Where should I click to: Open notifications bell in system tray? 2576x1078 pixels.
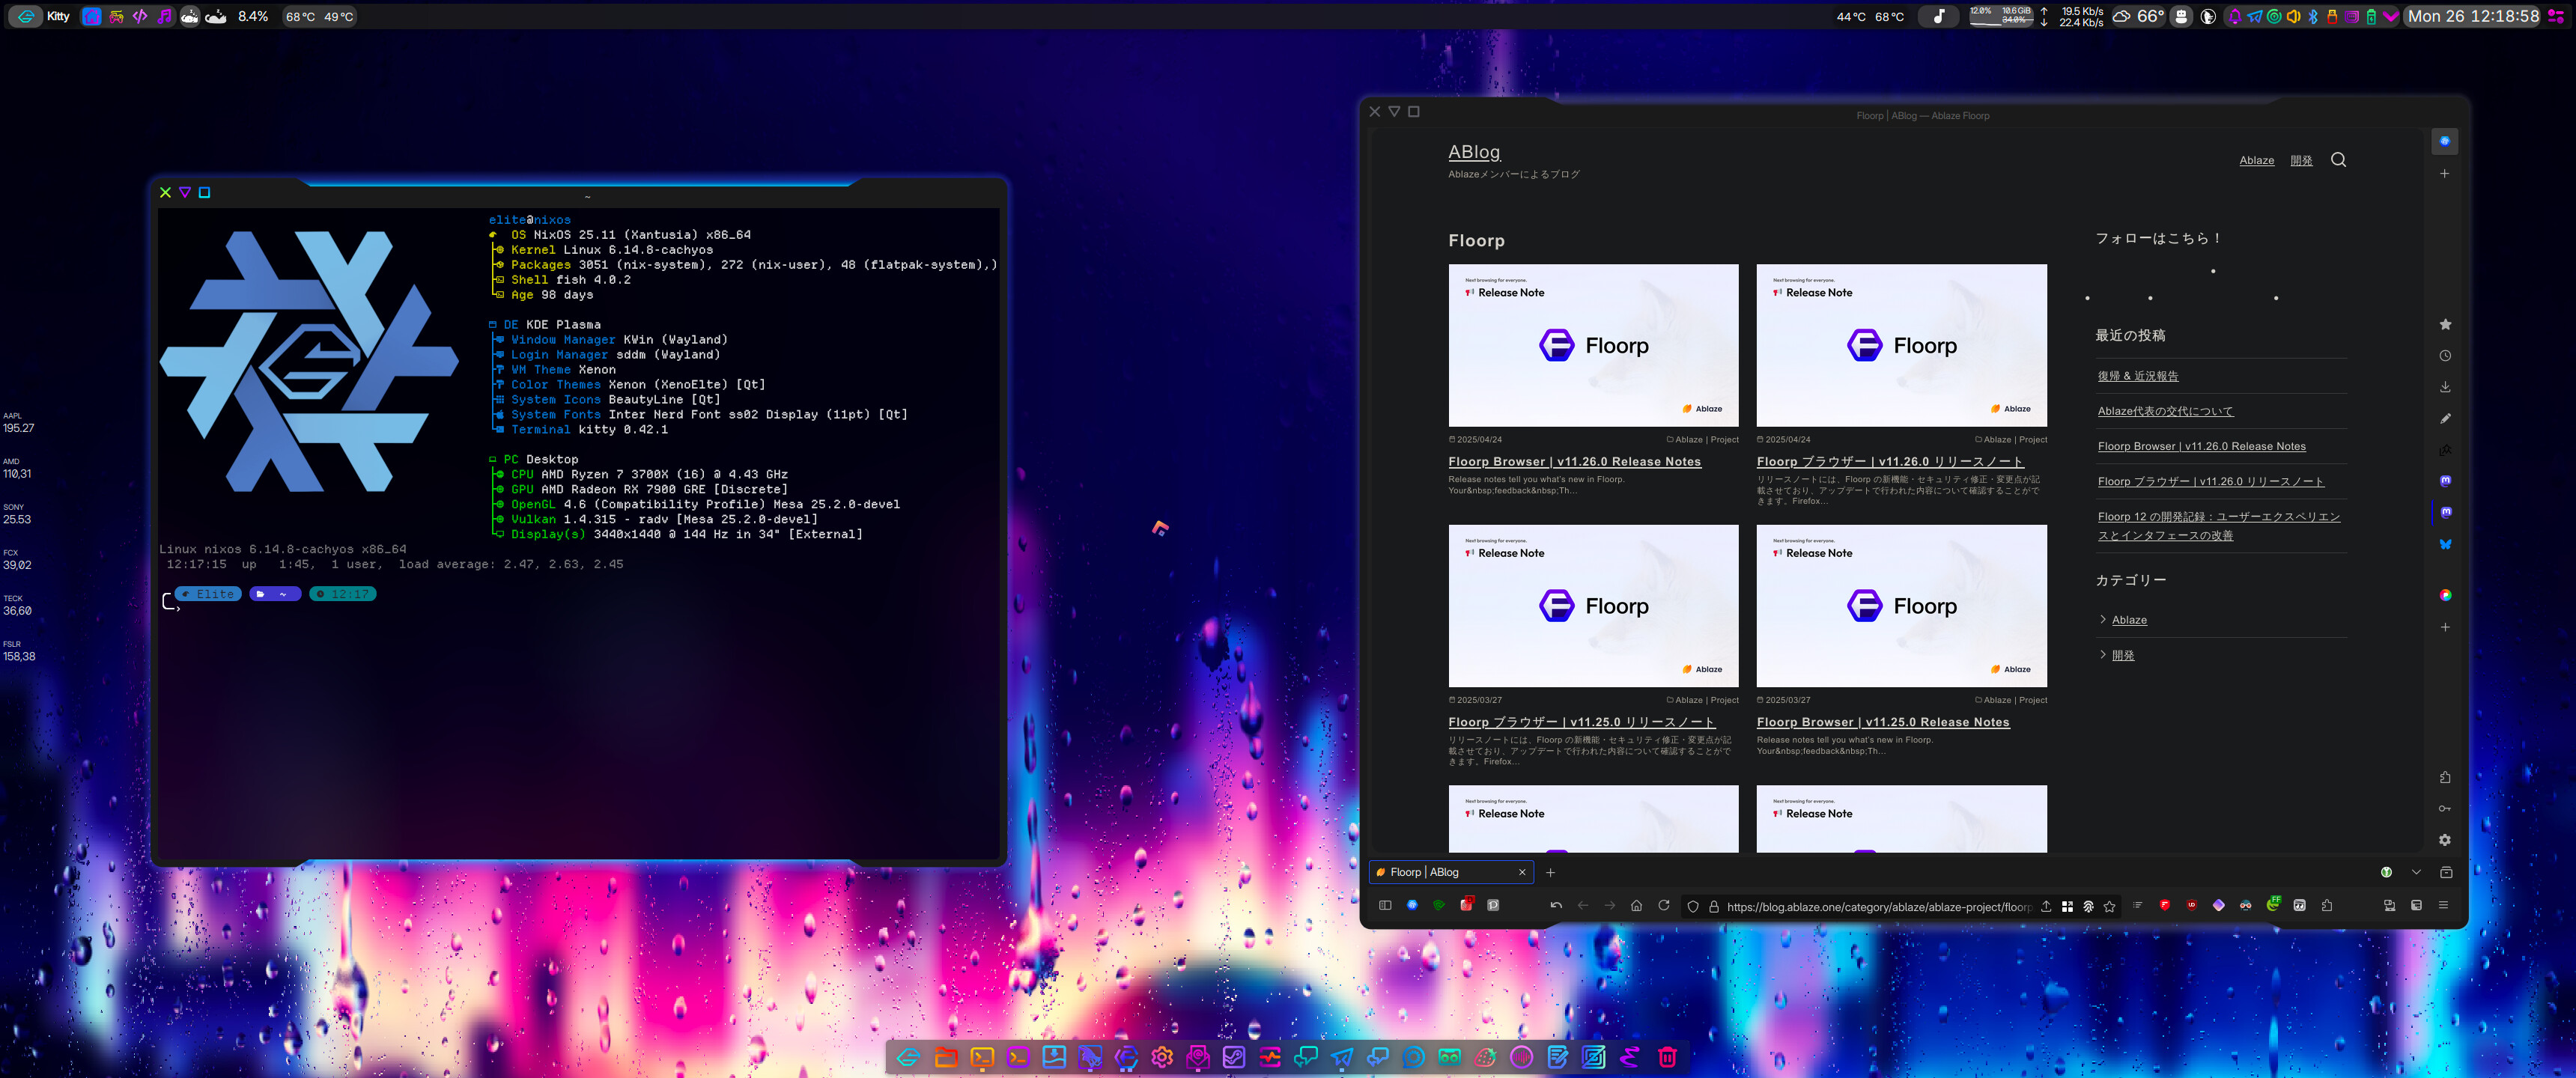[x=2234, y=16]
